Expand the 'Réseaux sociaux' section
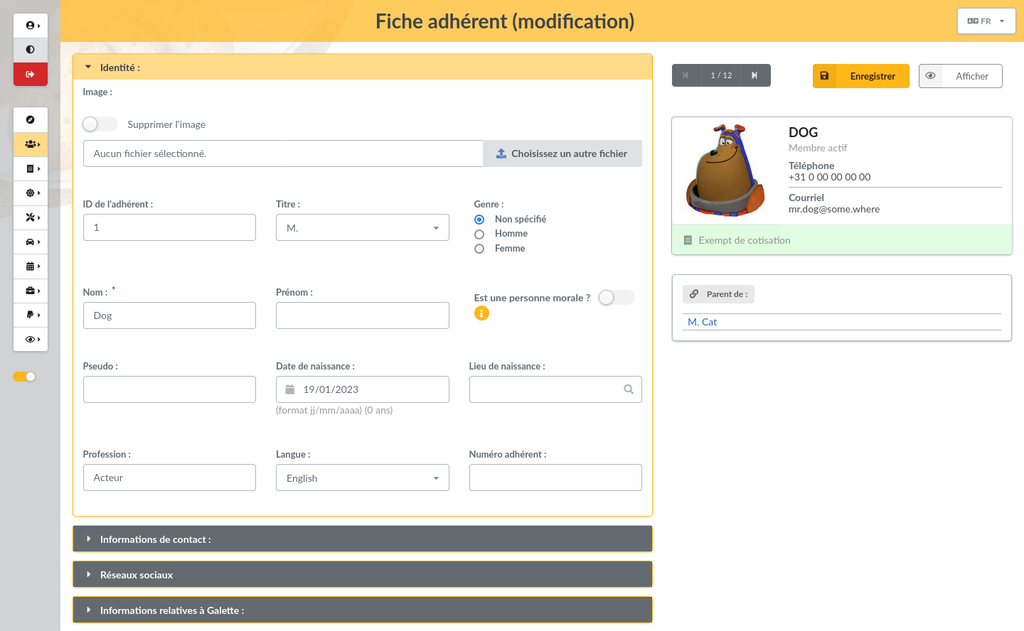This screenshot has width=1024, height=631. (x=362, y=575)
